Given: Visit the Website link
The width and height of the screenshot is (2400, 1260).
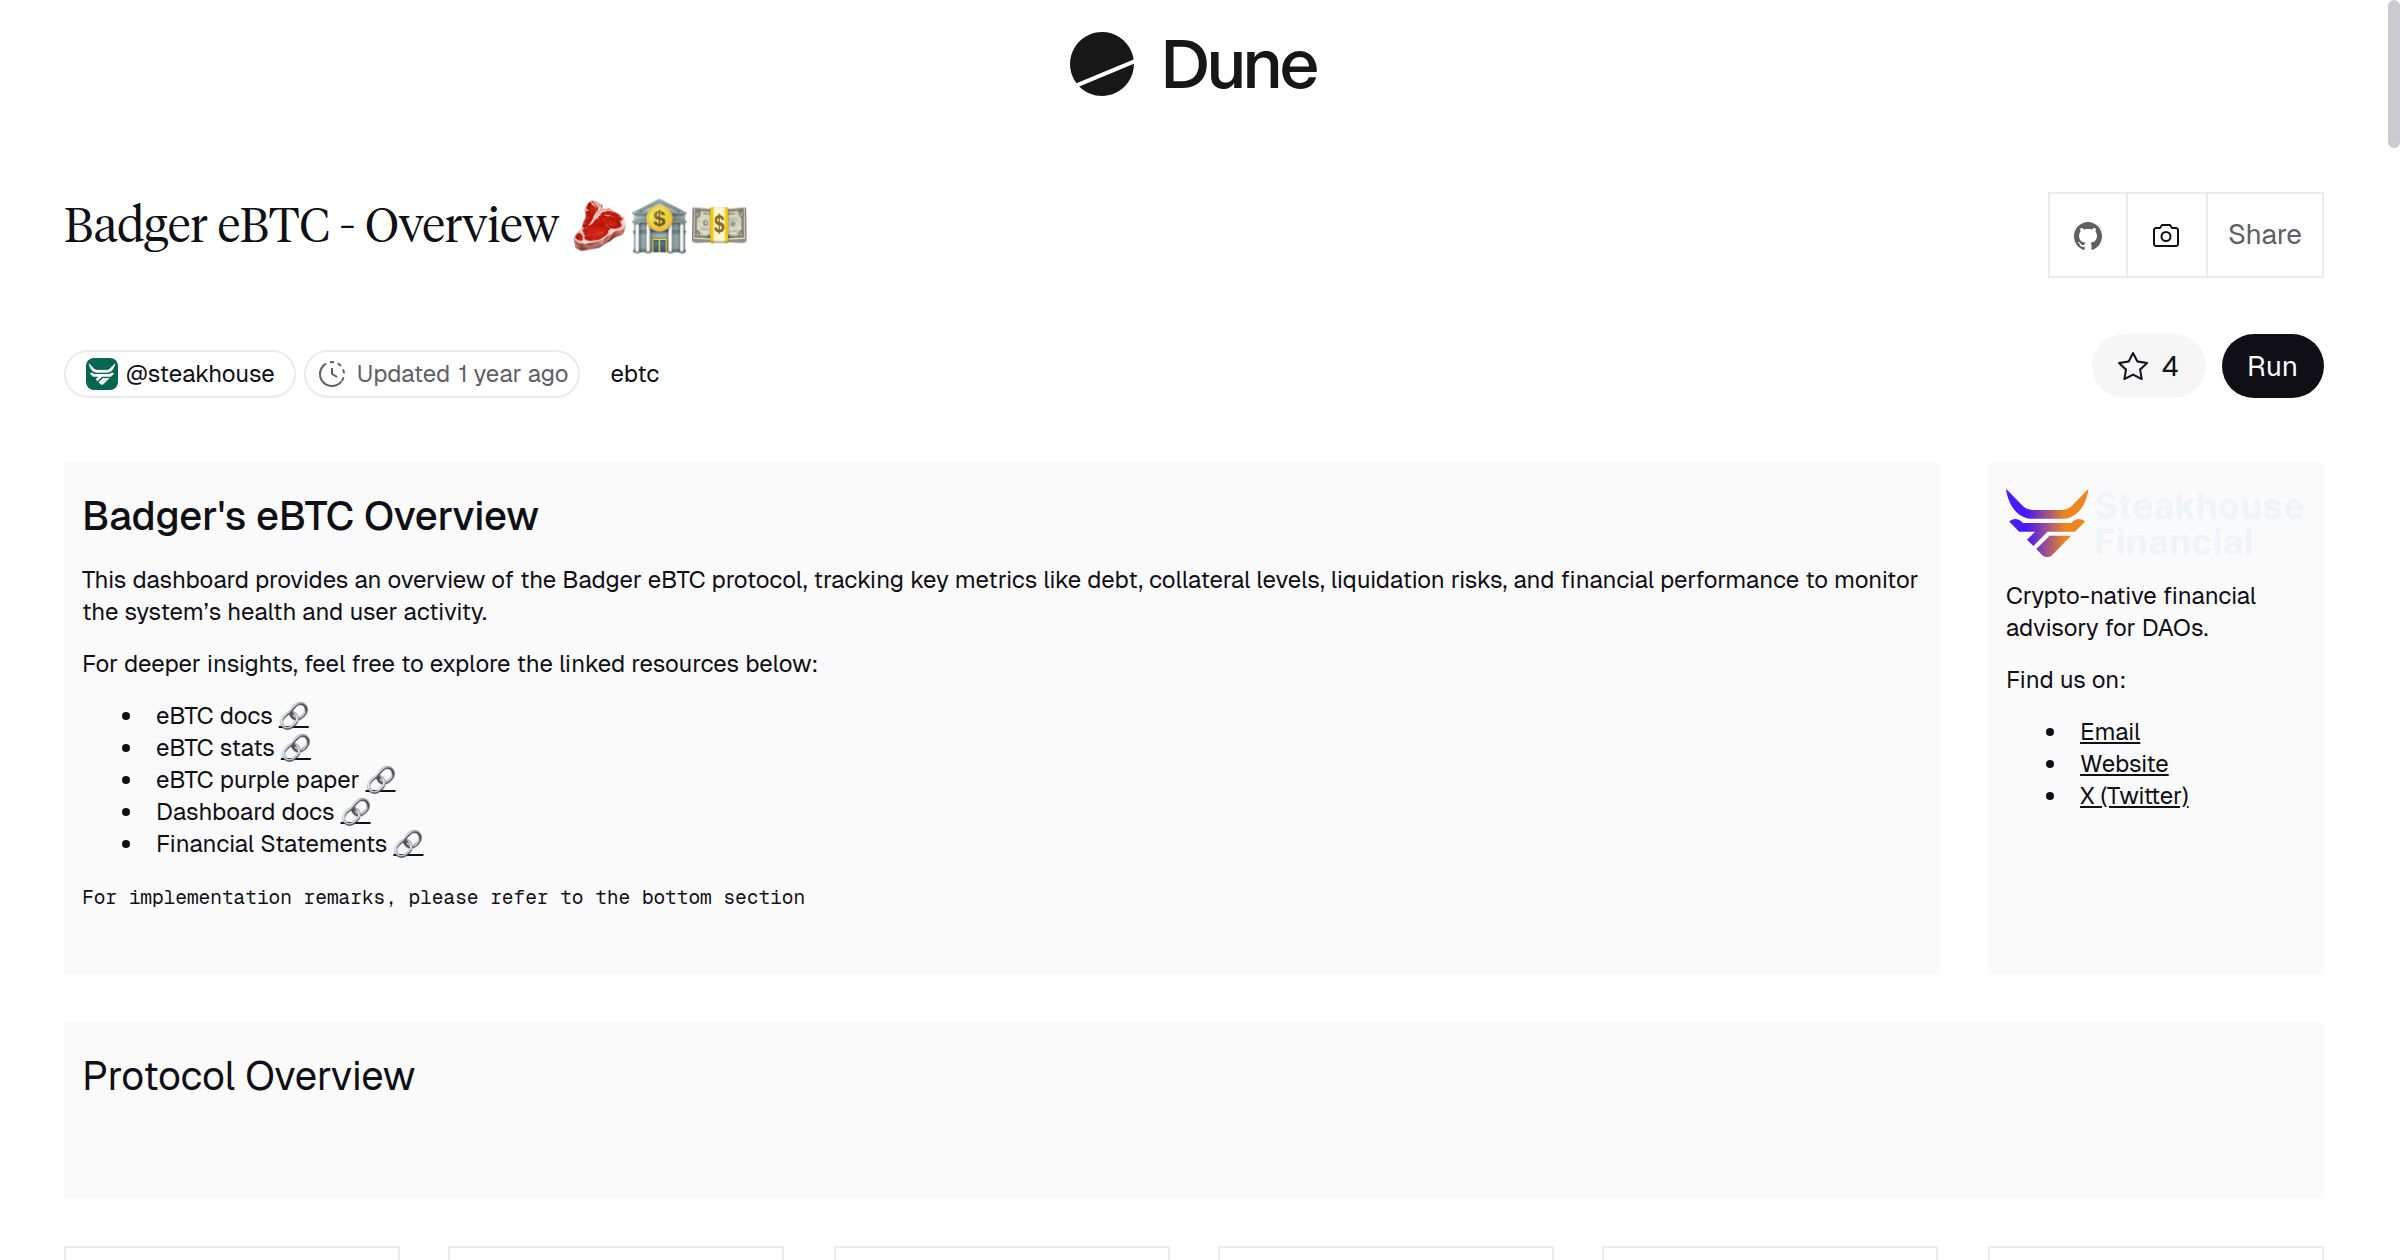Looking at the screenshot, I should (x=2123, y=764).
